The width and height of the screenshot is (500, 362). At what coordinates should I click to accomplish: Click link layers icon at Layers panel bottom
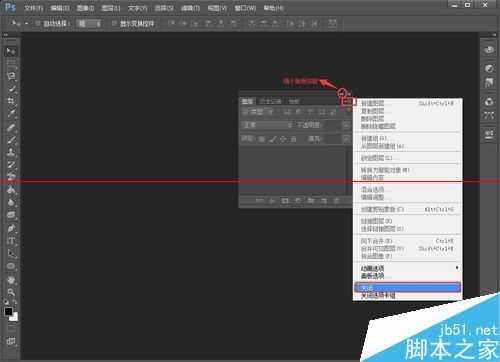259,201
